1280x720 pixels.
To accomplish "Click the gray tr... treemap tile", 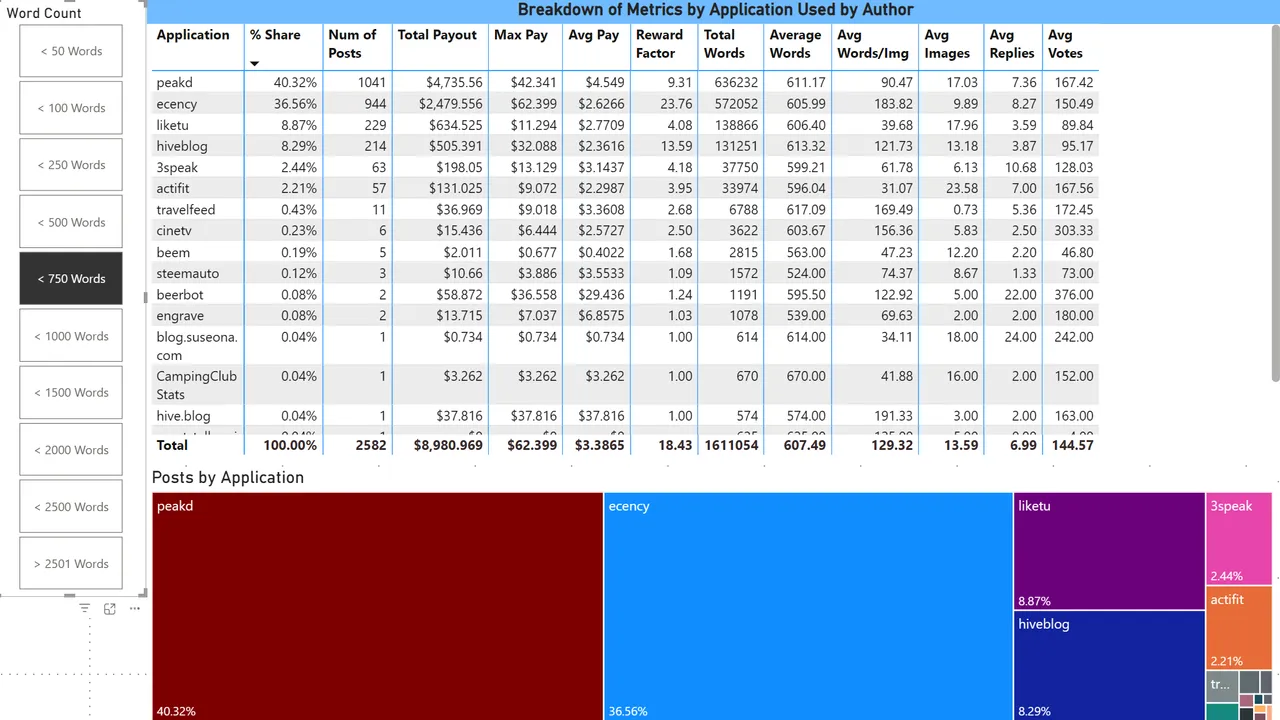I will pos(1222,686).
